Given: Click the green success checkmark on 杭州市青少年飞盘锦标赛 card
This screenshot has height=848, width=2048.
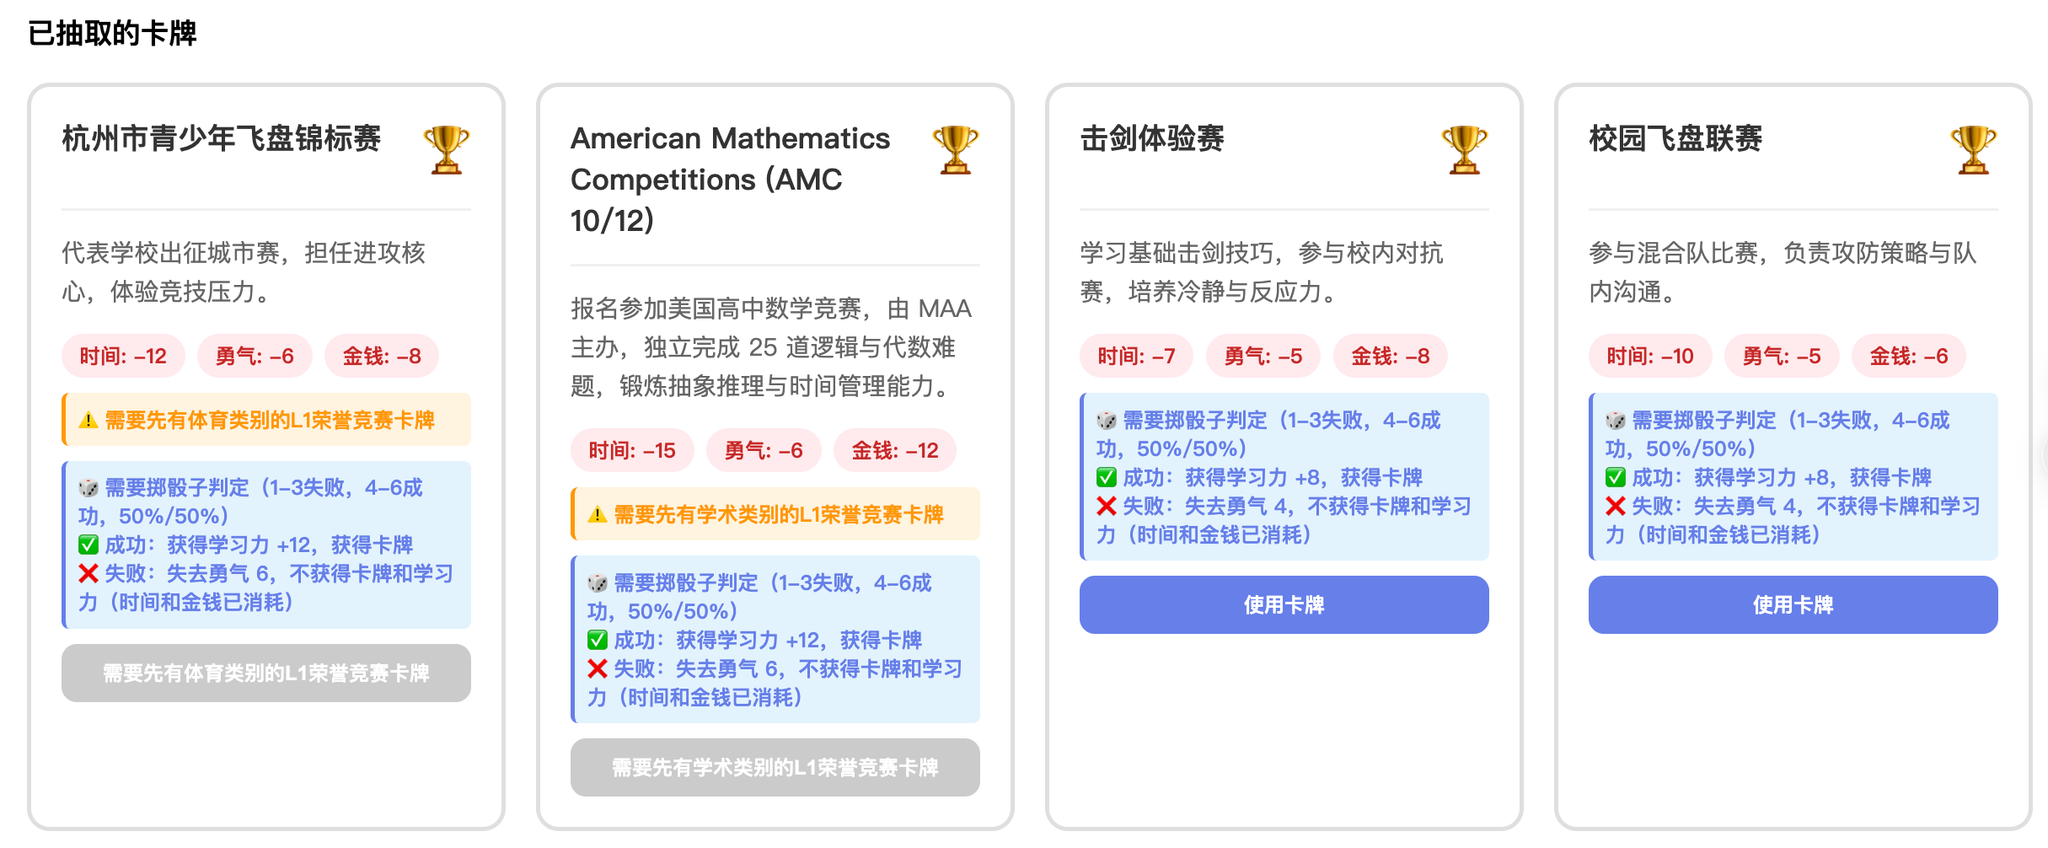Looking at the screenshot, I should [89, 545].
